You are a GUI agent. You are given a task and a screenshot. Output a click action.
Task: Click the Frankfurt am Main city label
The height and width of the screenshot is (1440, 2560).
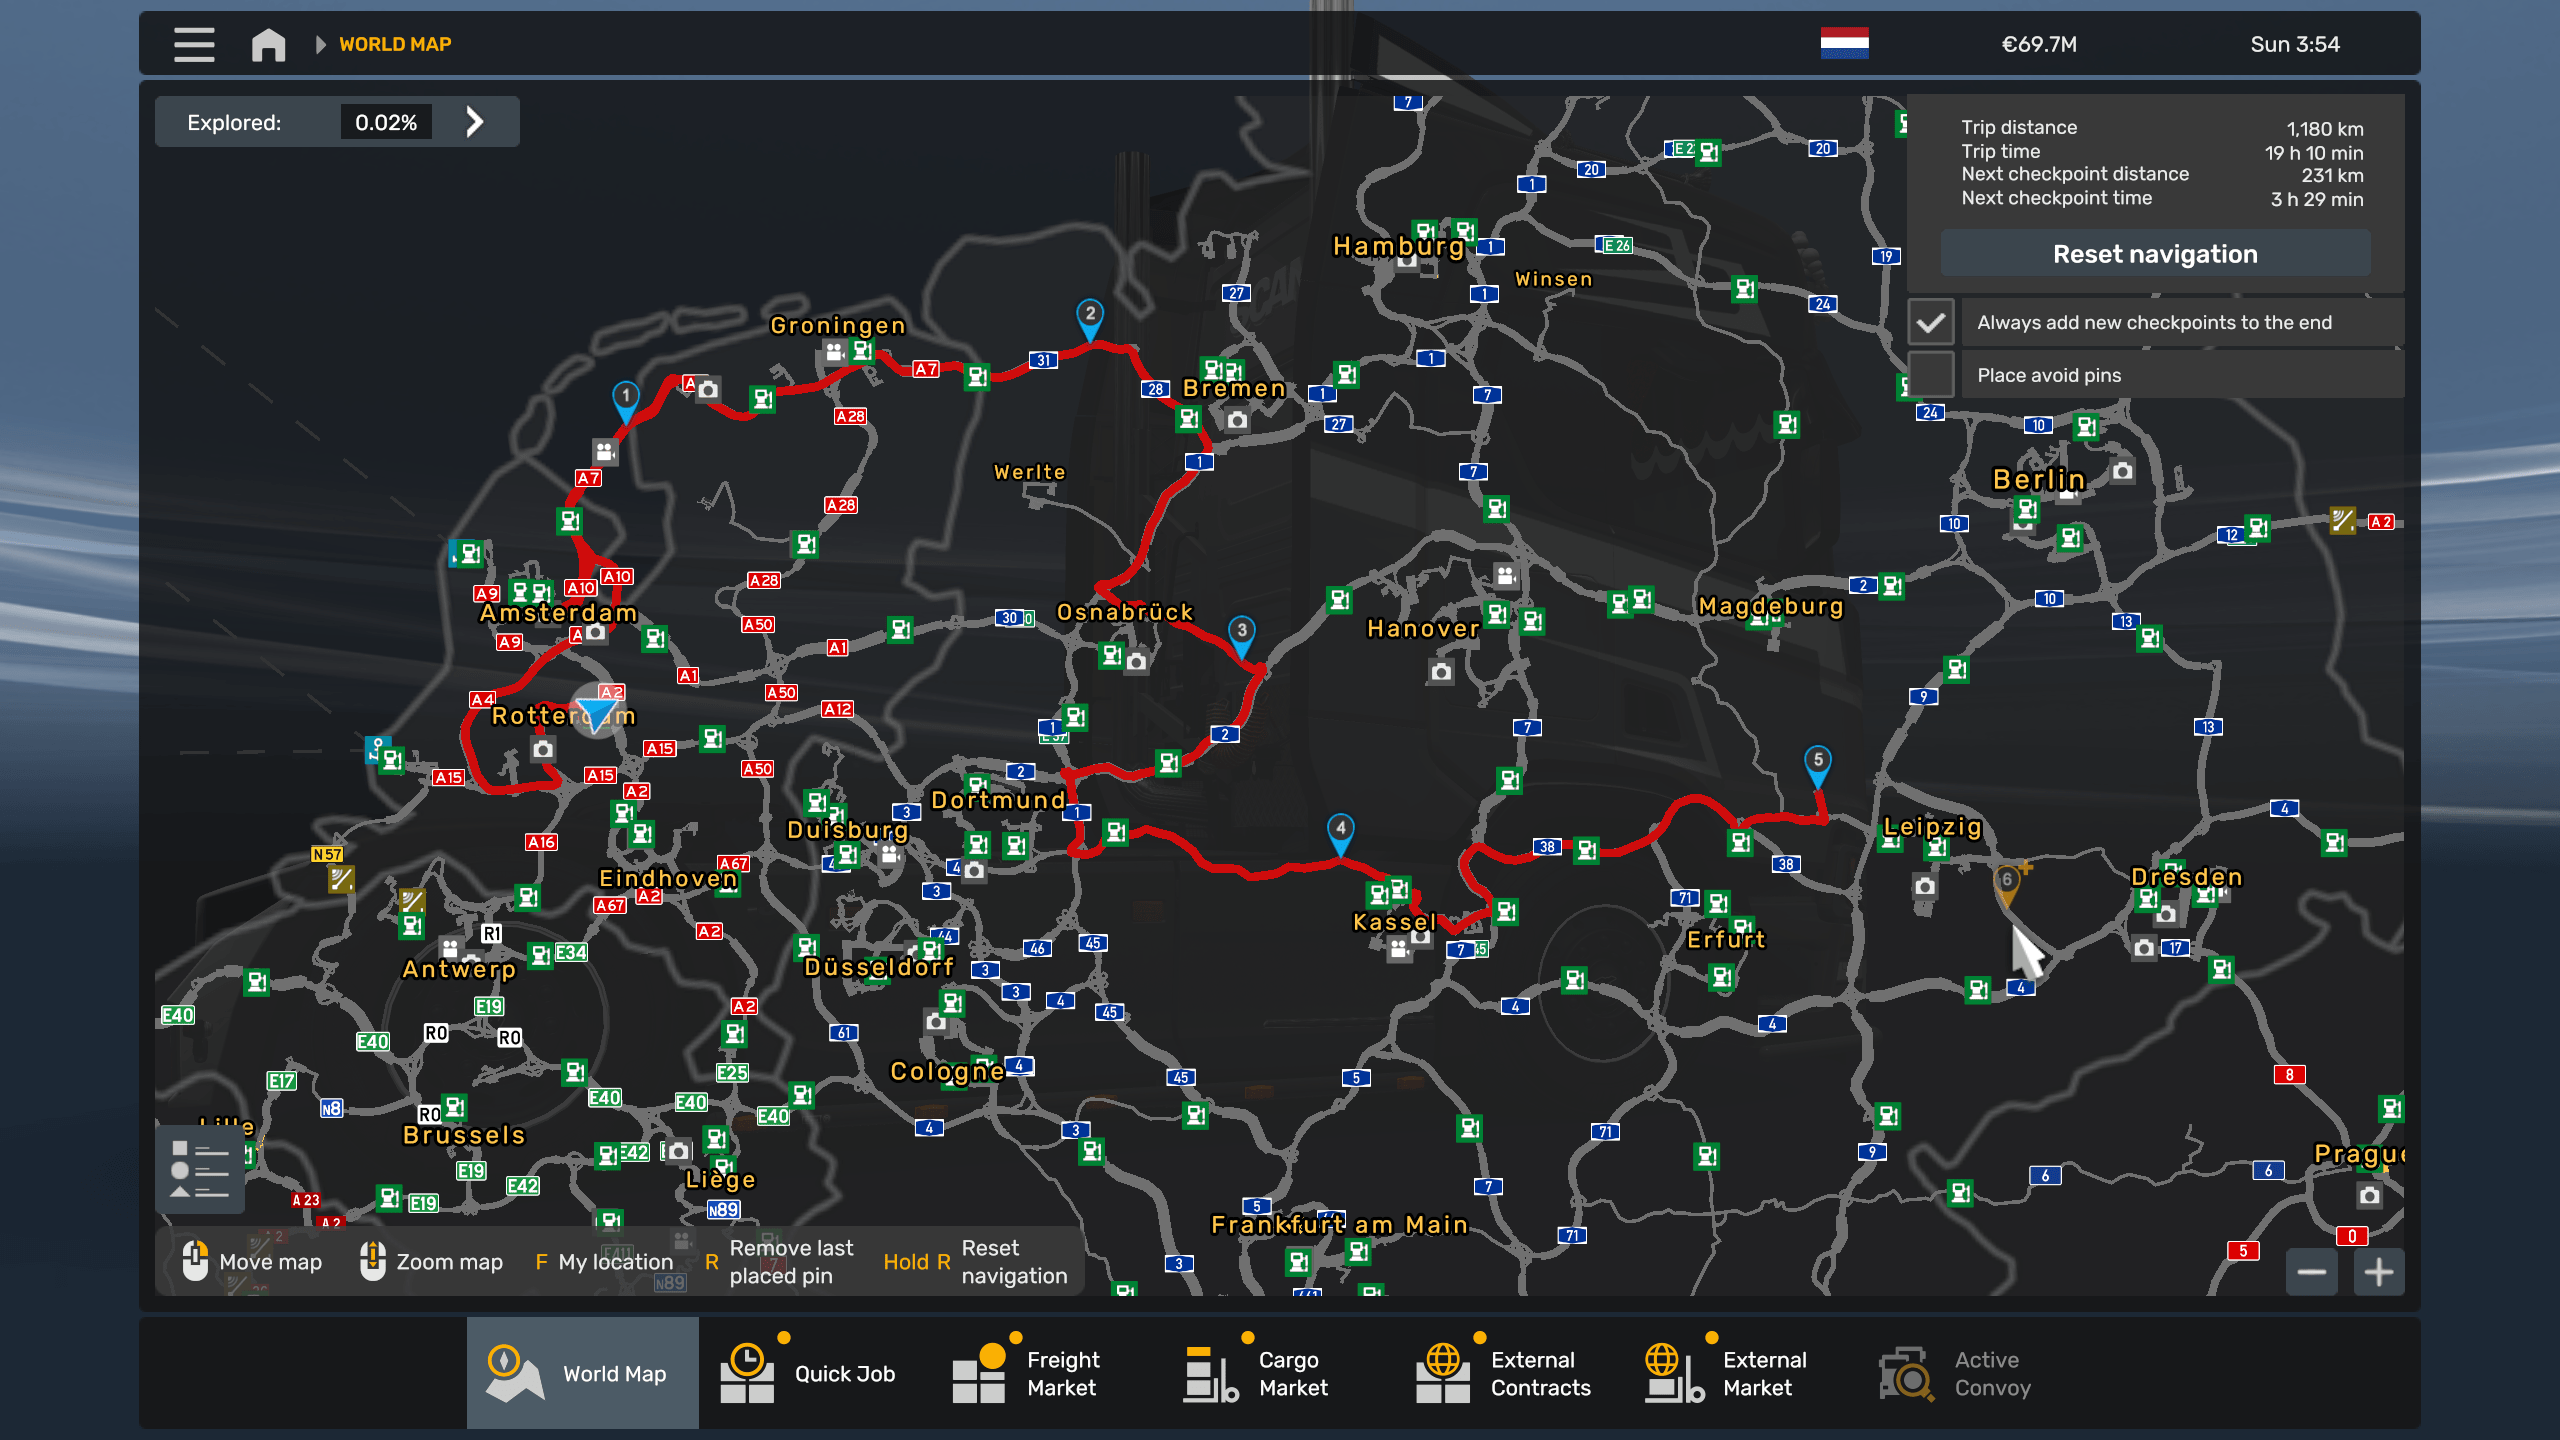pos(1339,1224)
